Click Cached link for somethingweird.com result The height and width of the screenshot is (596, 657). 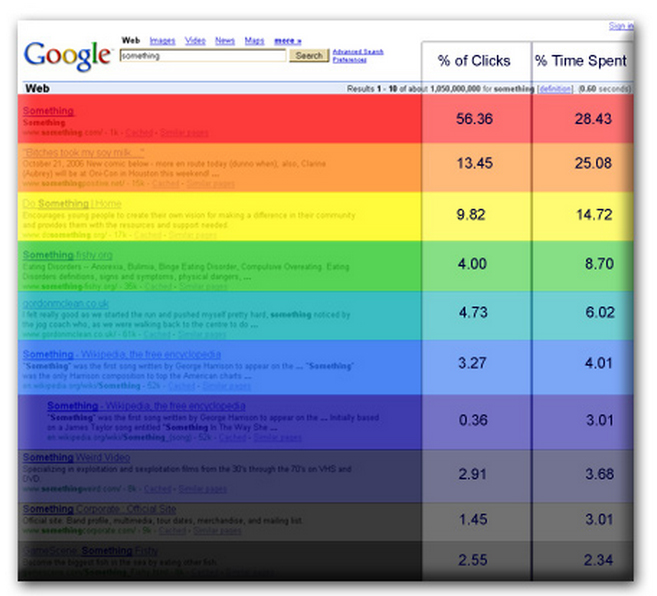click(x=158, y=489)
